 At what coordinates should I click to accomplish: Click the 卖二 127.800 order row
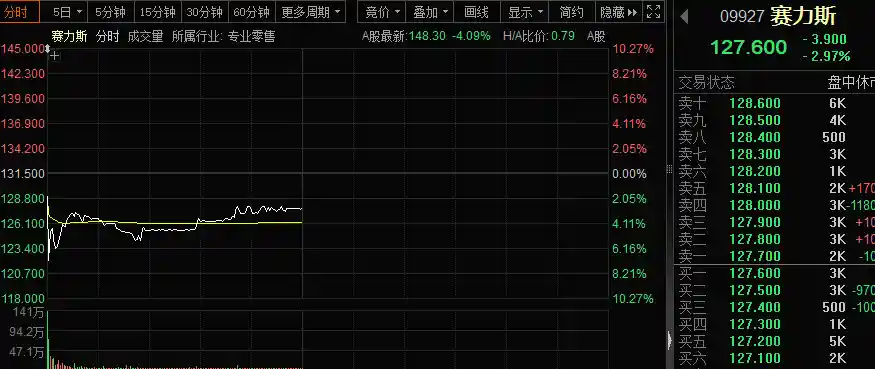click(x=775, y=239)
